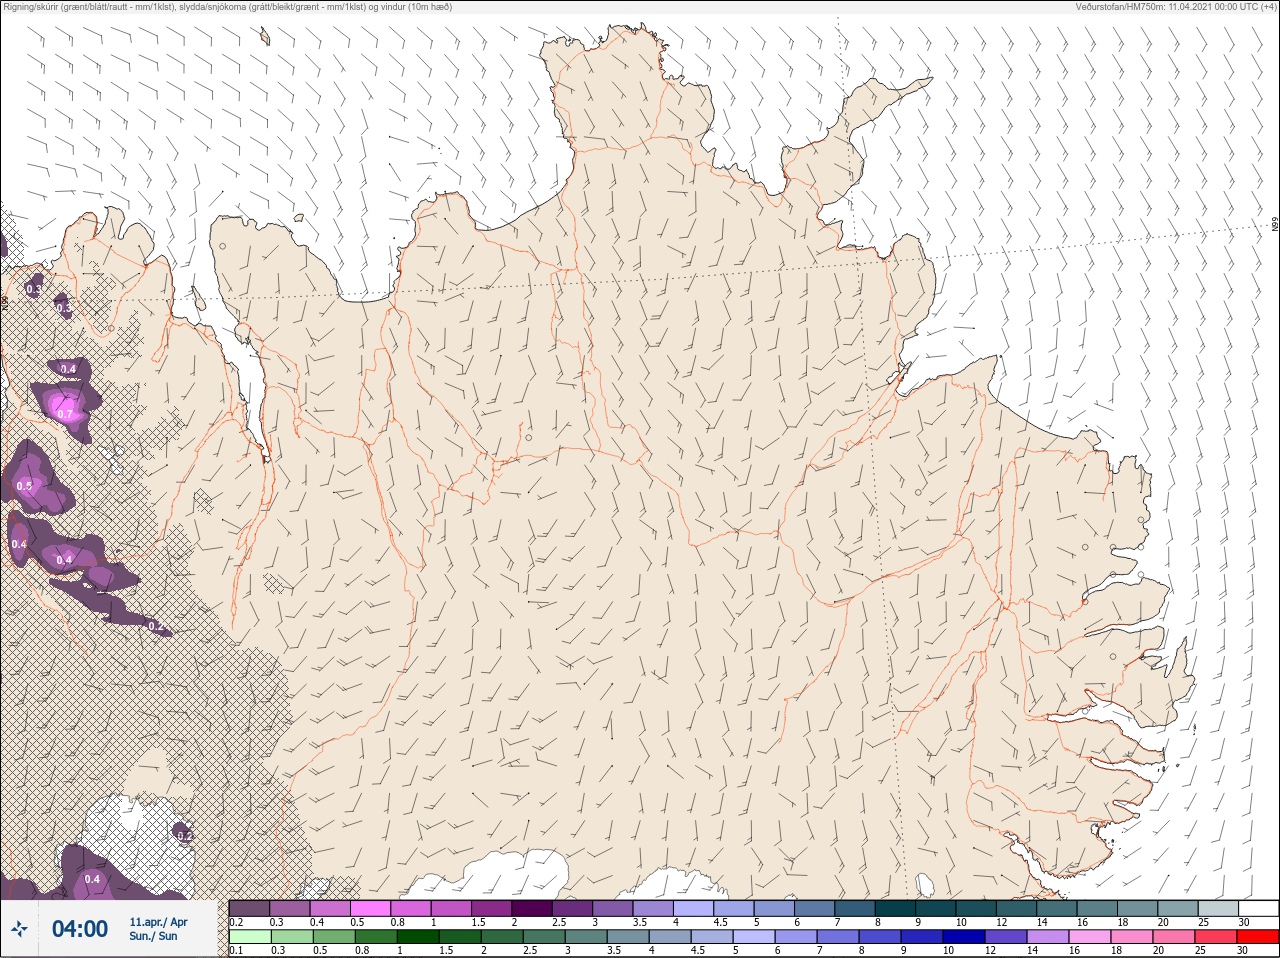Screen dimensions: 1280x958
Task: Click the '0.1' legend scale label
Action: click(236, 951)
